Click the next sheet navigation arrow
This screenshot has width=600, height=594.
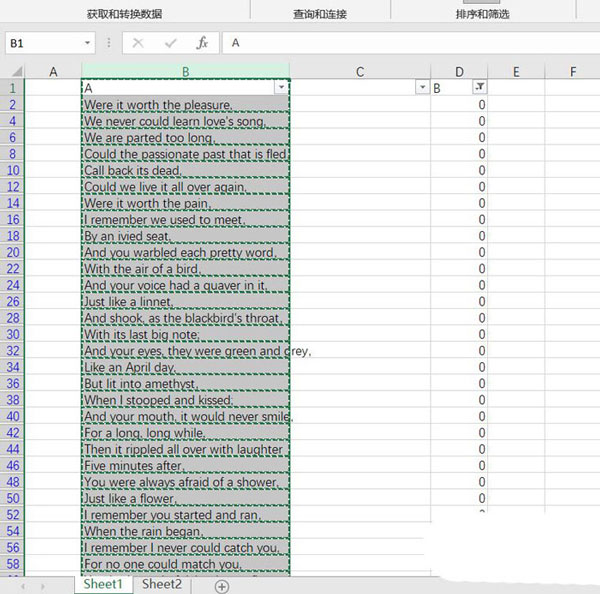pos(40,586)
